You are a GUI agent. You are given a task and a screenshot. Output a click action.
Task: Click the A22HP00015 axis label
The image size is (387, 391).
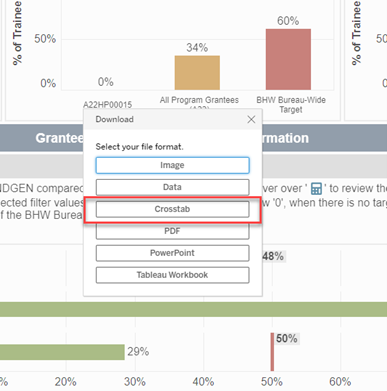pyautogui.click(x=107, y=105)
